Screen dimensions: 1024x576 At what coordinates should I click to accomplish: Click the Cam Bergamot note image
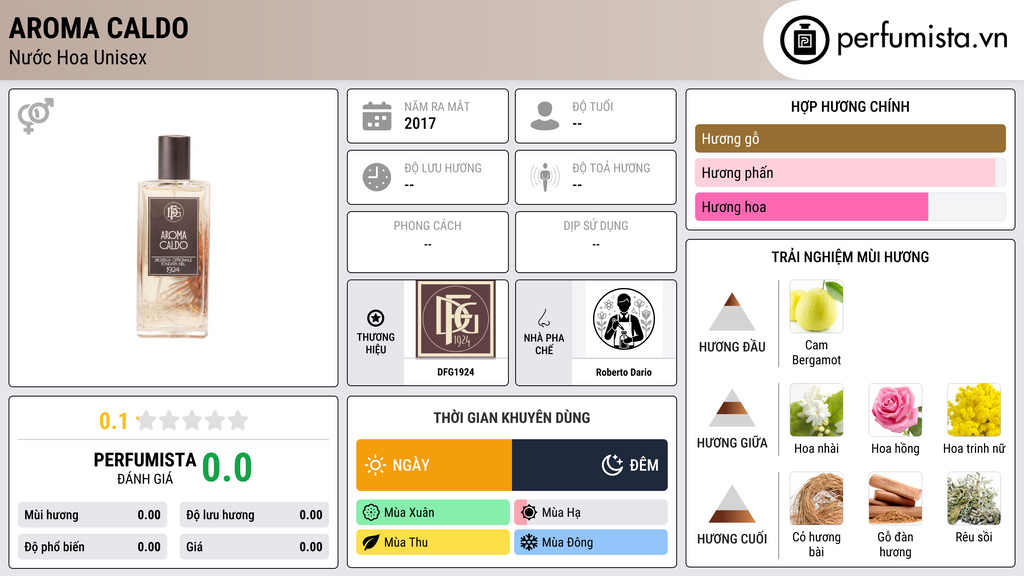tap(816, 306)
